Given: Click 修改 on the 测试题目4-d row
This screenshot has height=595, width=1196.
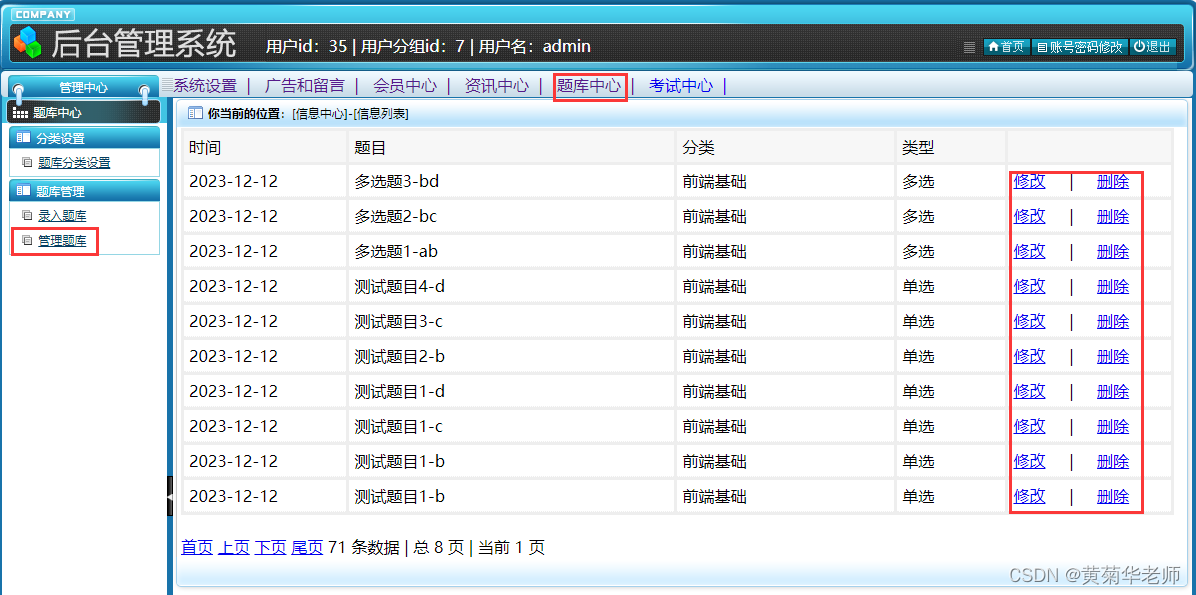Looking at the screenshot, I should coord(1029,286).
